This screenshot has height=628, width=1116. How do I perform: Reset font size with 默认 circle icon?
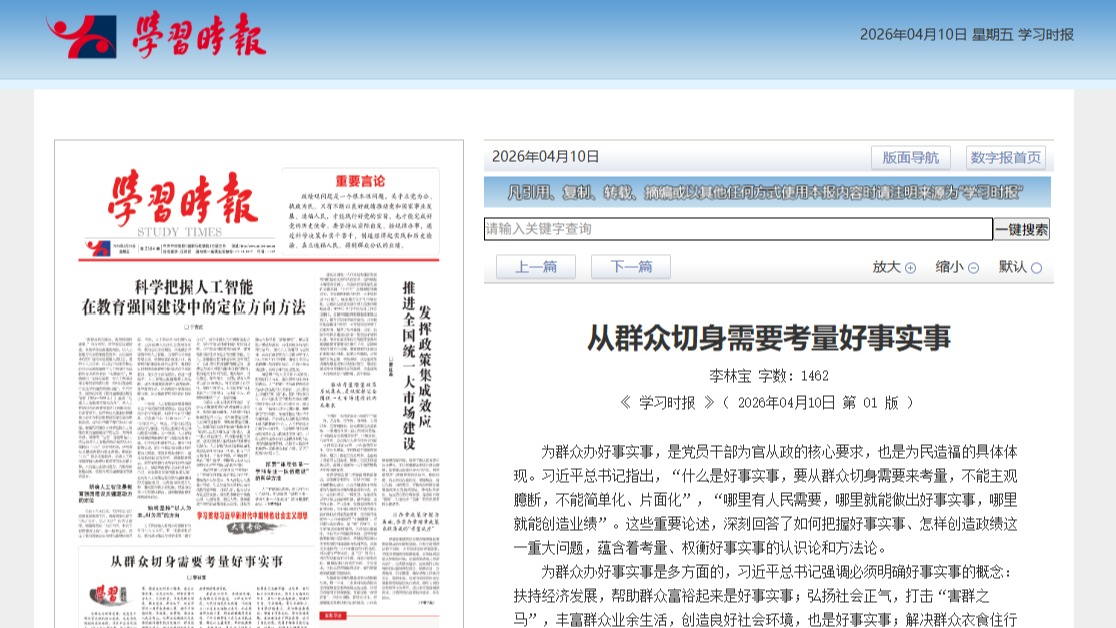point(1036,268)
